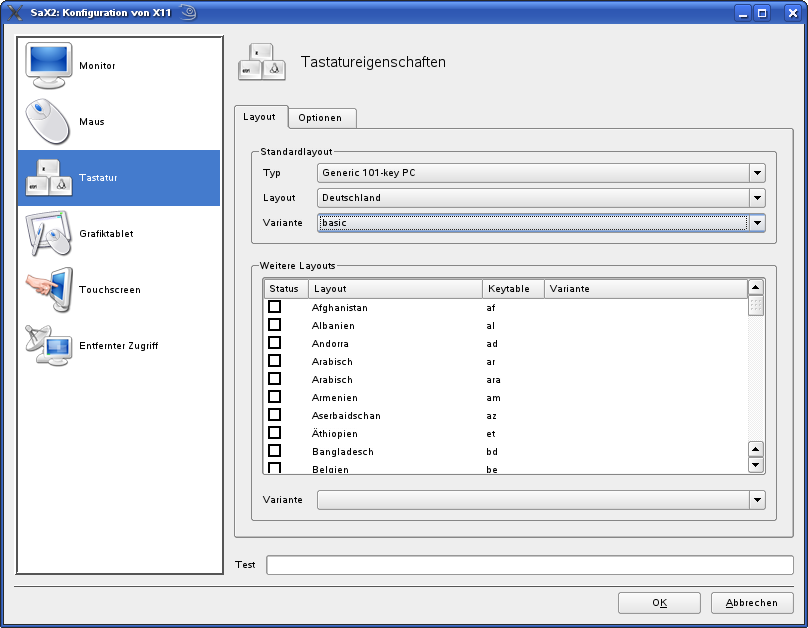The height and width of the screenshot is (628, 808).
Task: Open Entfernter Zugriff satellite icon
Action: click(x=48, y=346)
